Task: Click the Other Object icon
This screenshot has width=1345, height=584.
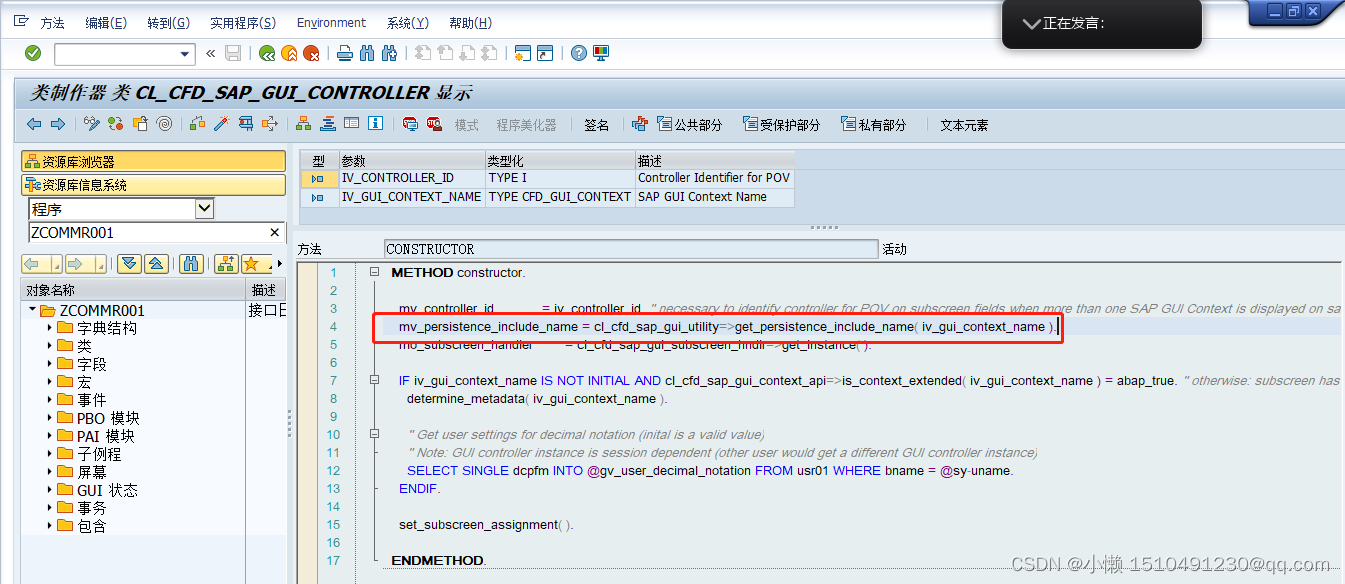Action: [x=140, y=124]
